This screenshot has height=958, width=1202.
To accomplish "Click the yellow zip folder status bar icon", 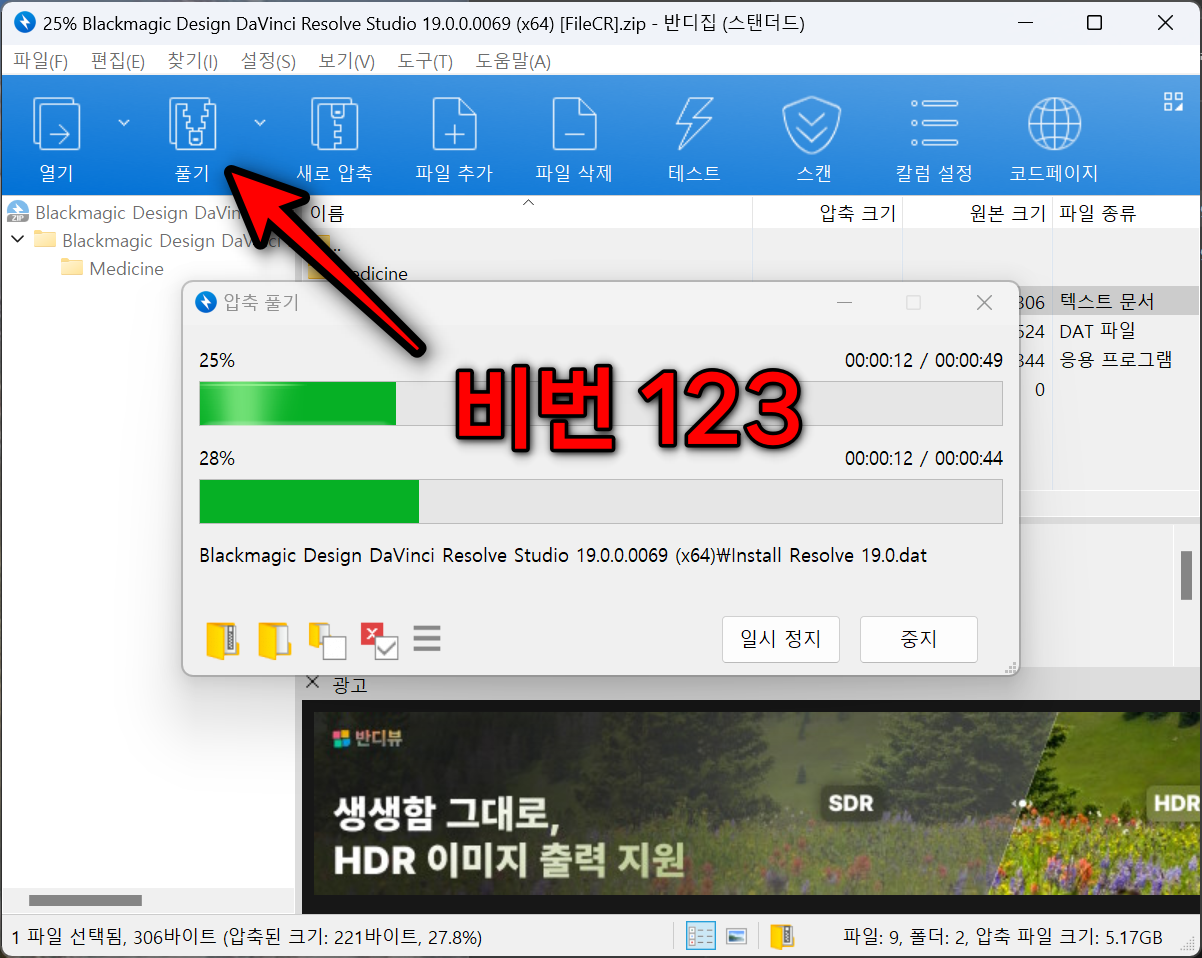I will click(x=782, y=936).
